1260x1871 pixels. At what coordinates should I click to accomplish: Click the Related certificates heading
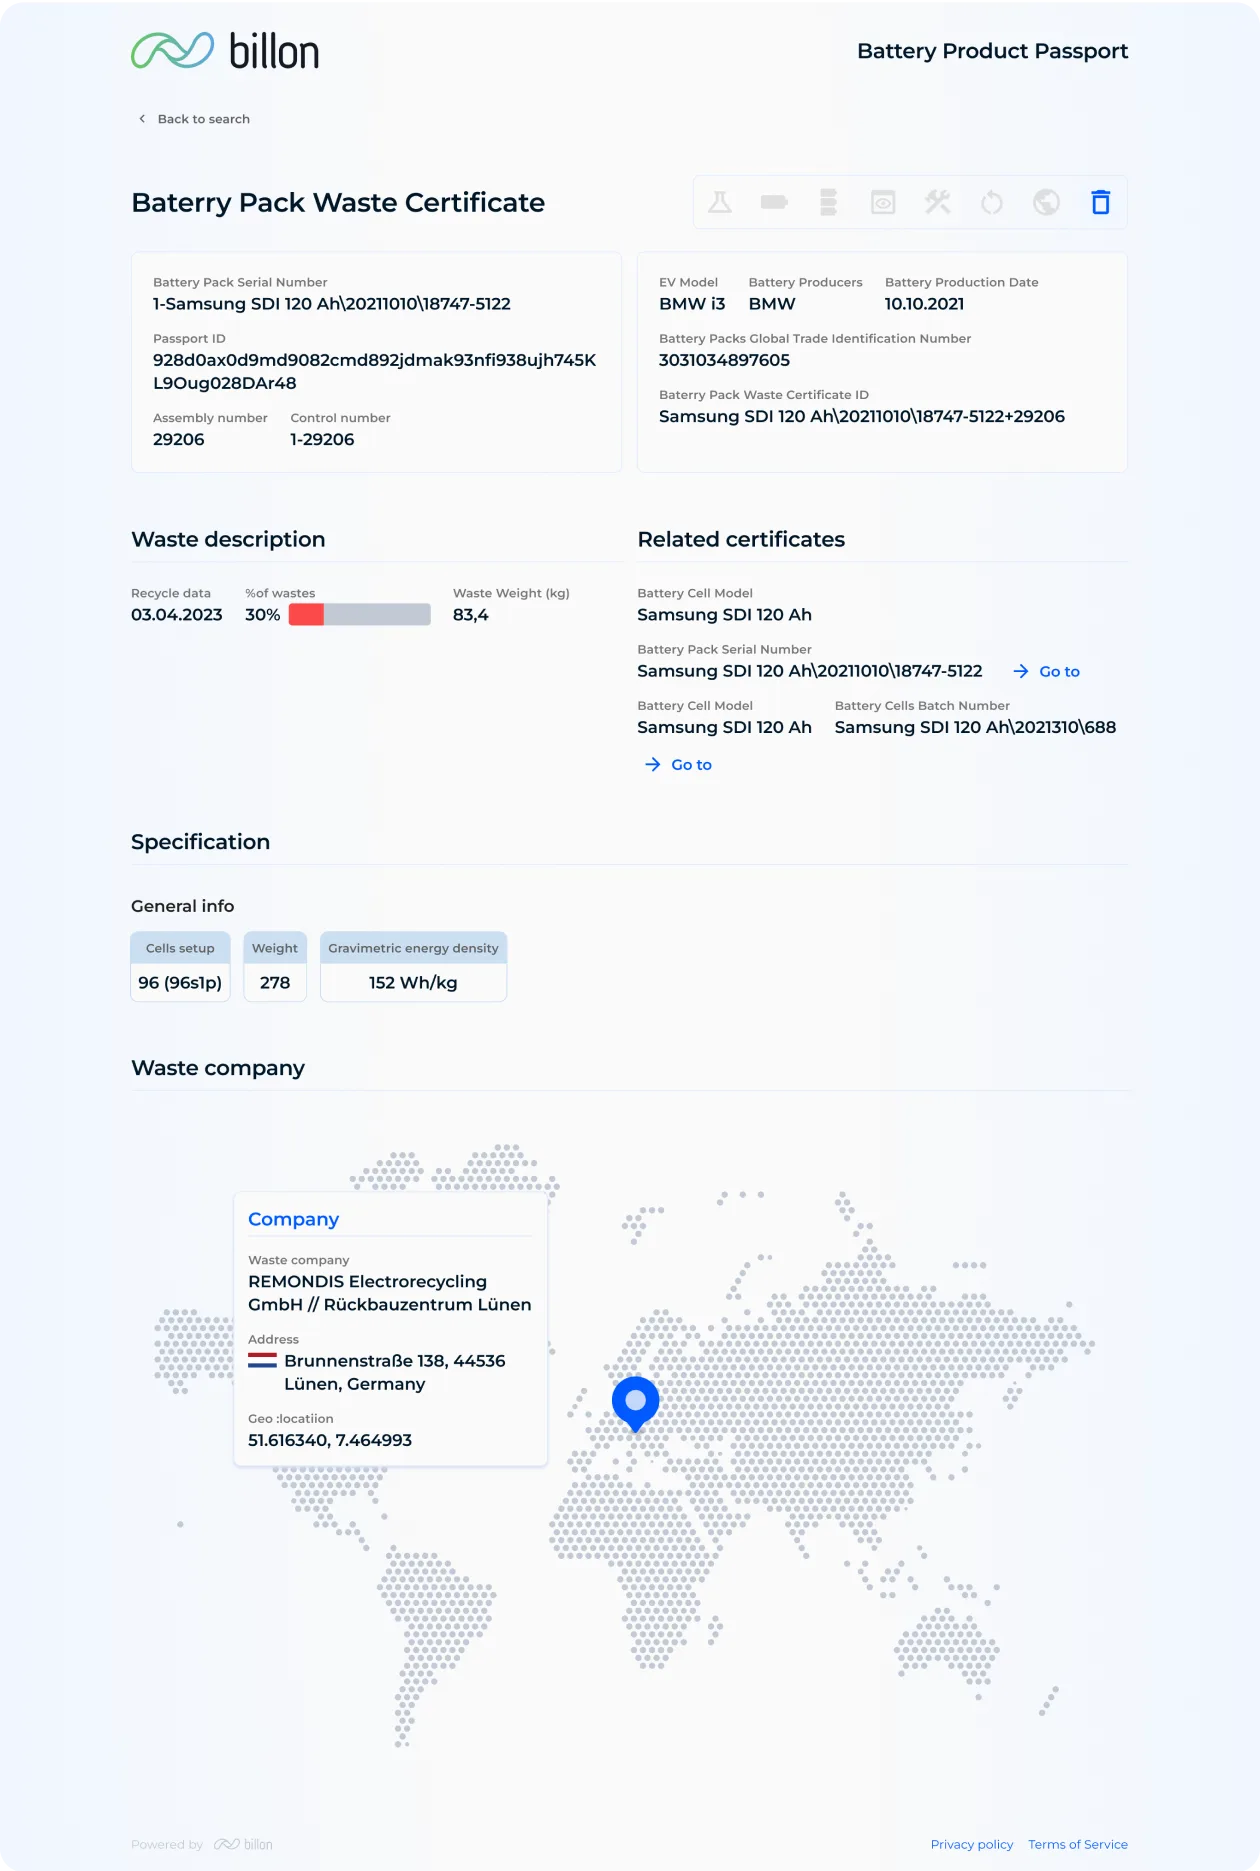point(741,540)
